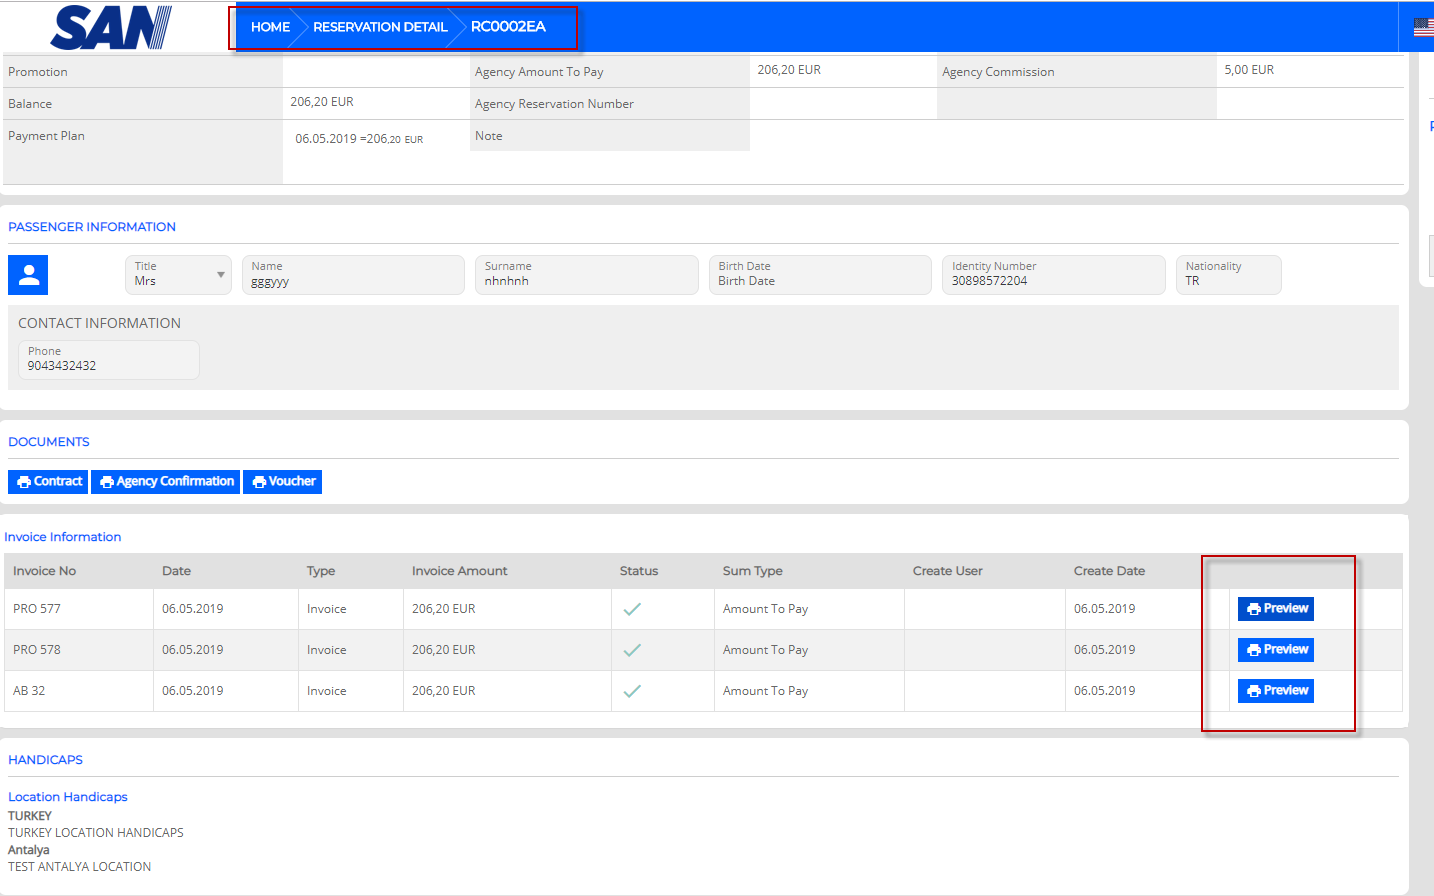Click the SAN logo in header
The height and width of the screenshot is (896, 1434).
tap(111, 27)
